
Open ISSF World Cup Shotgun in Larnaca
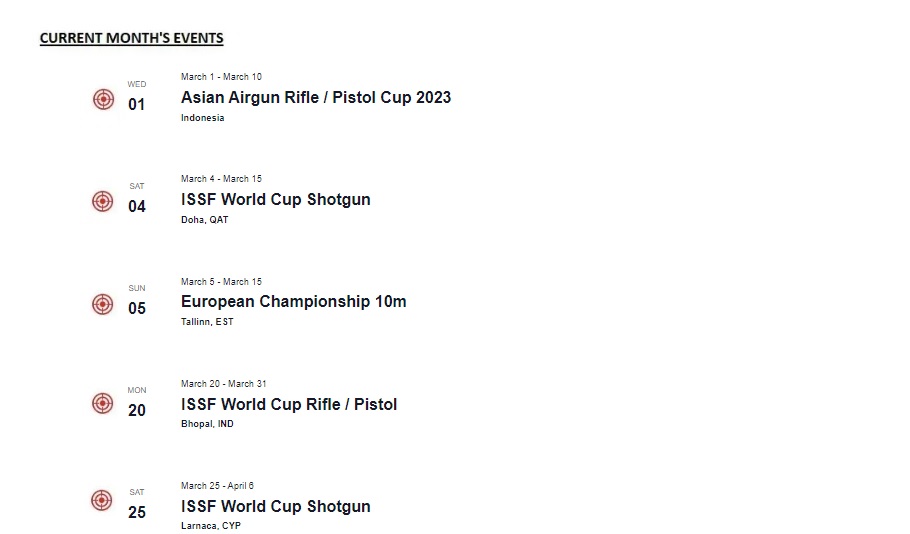click(275, 506)
